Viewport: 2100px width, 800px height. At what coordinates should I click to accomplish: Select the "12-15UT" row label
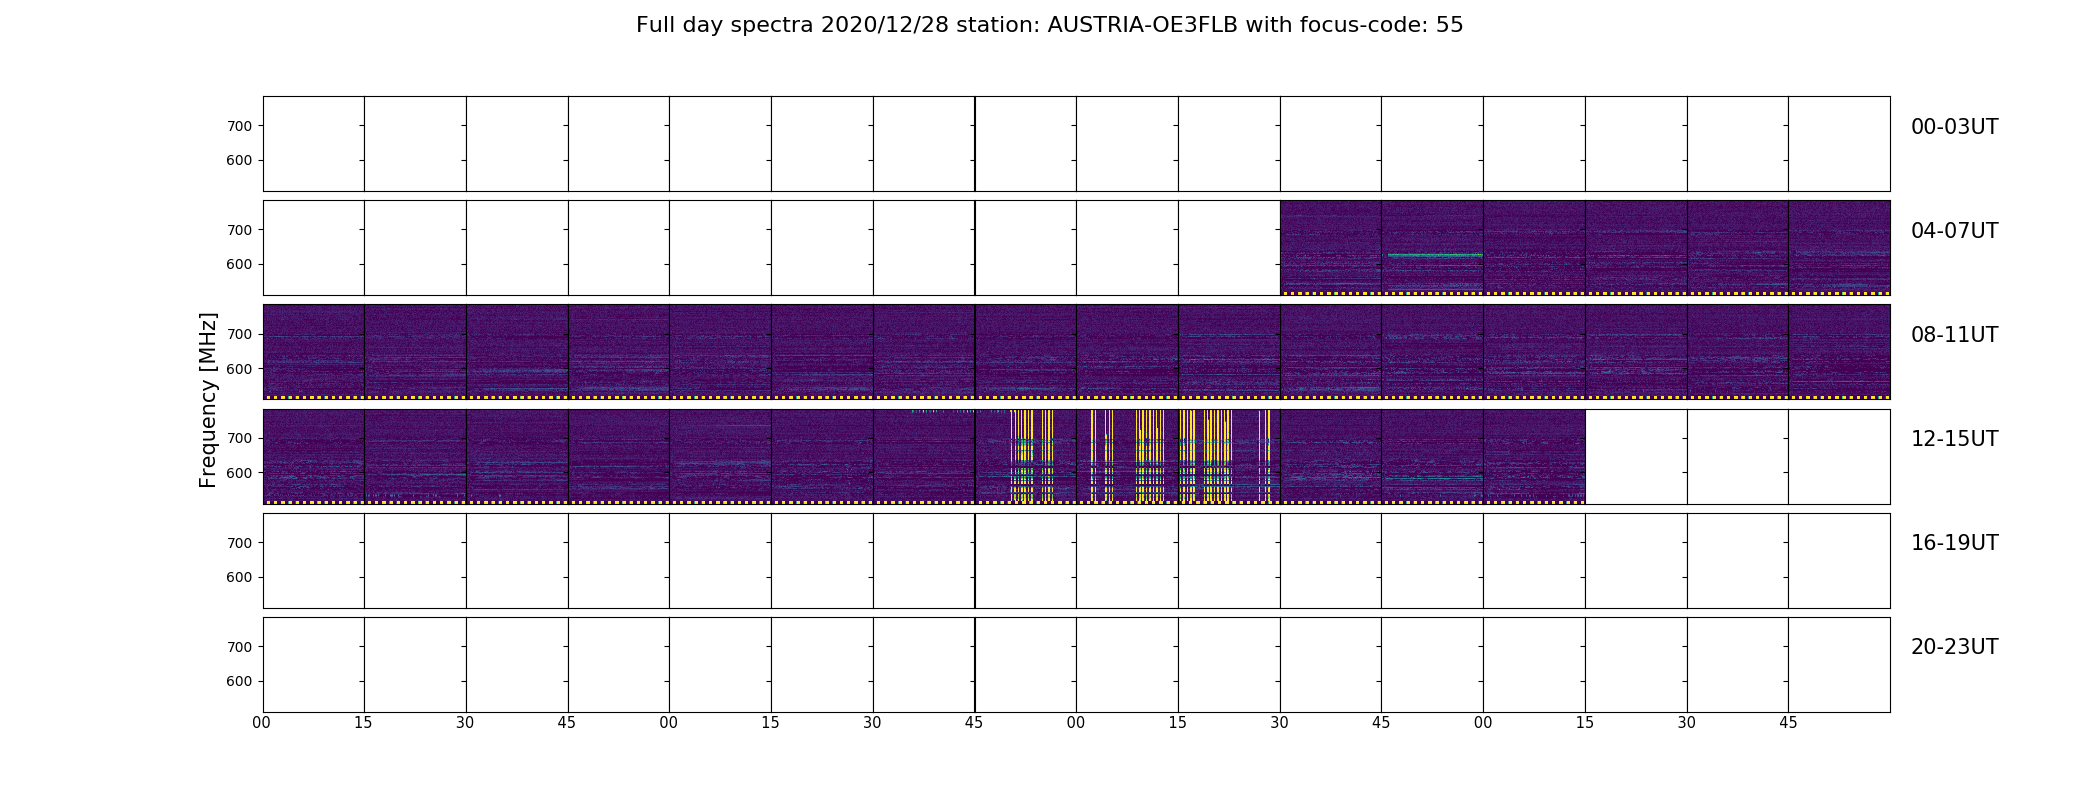tap(1954, 439)
